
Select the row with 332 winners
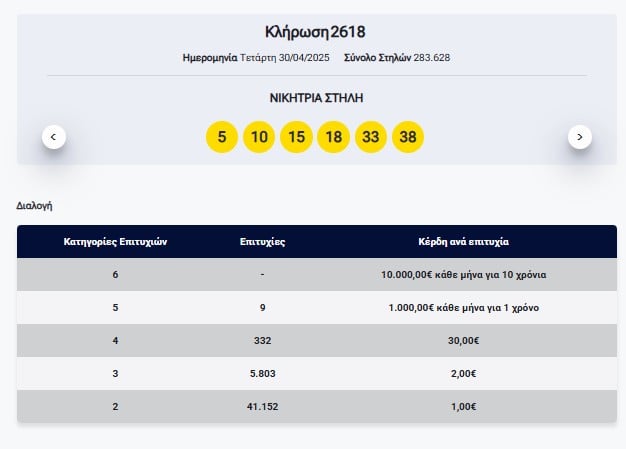(x=317, y=340)
